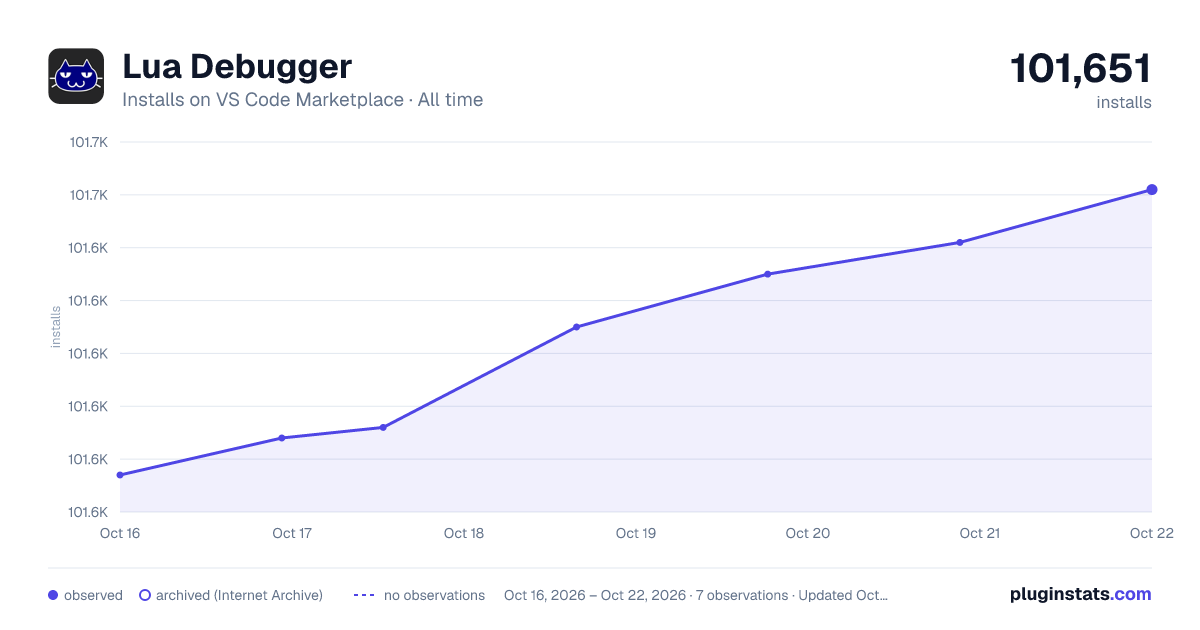Click the 'archived (Internet Archive)' legend label
The image size is (1200, 630).
[239, 595]
